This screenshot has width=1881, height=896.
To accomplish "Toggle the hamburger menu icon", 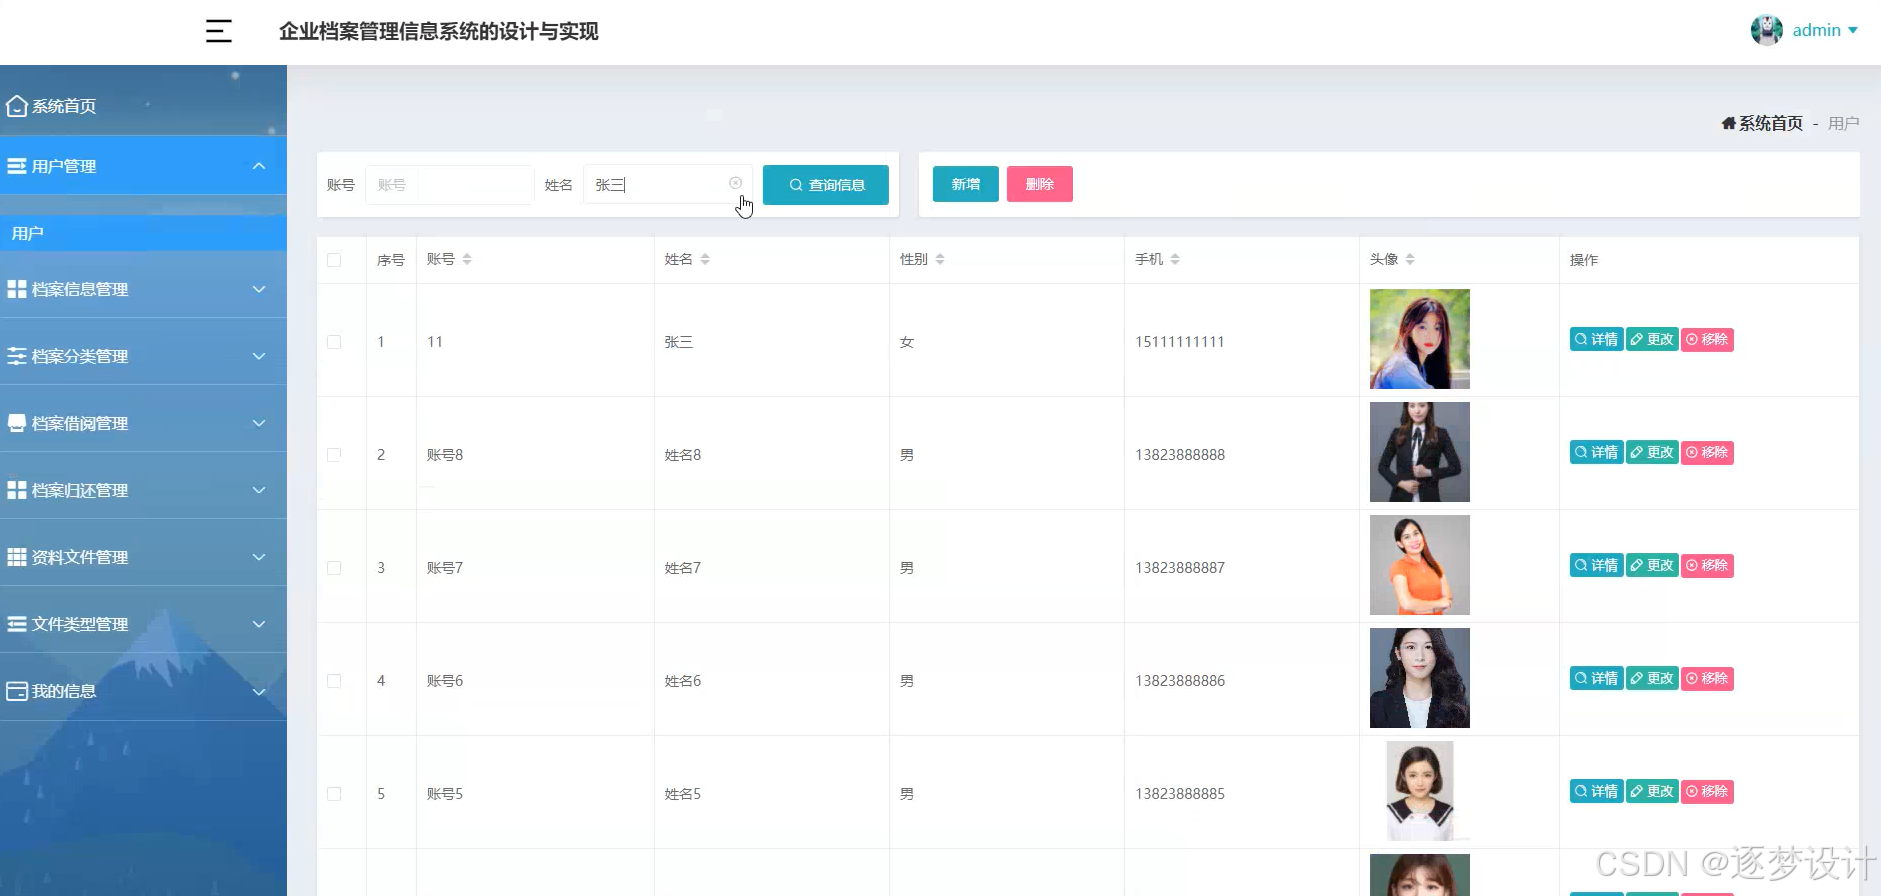I will click(x=219, y=31).
